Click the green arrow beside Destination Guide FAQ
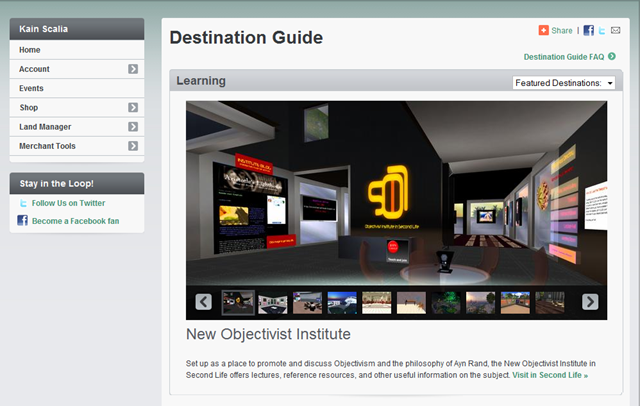 (x=611, y=56)
